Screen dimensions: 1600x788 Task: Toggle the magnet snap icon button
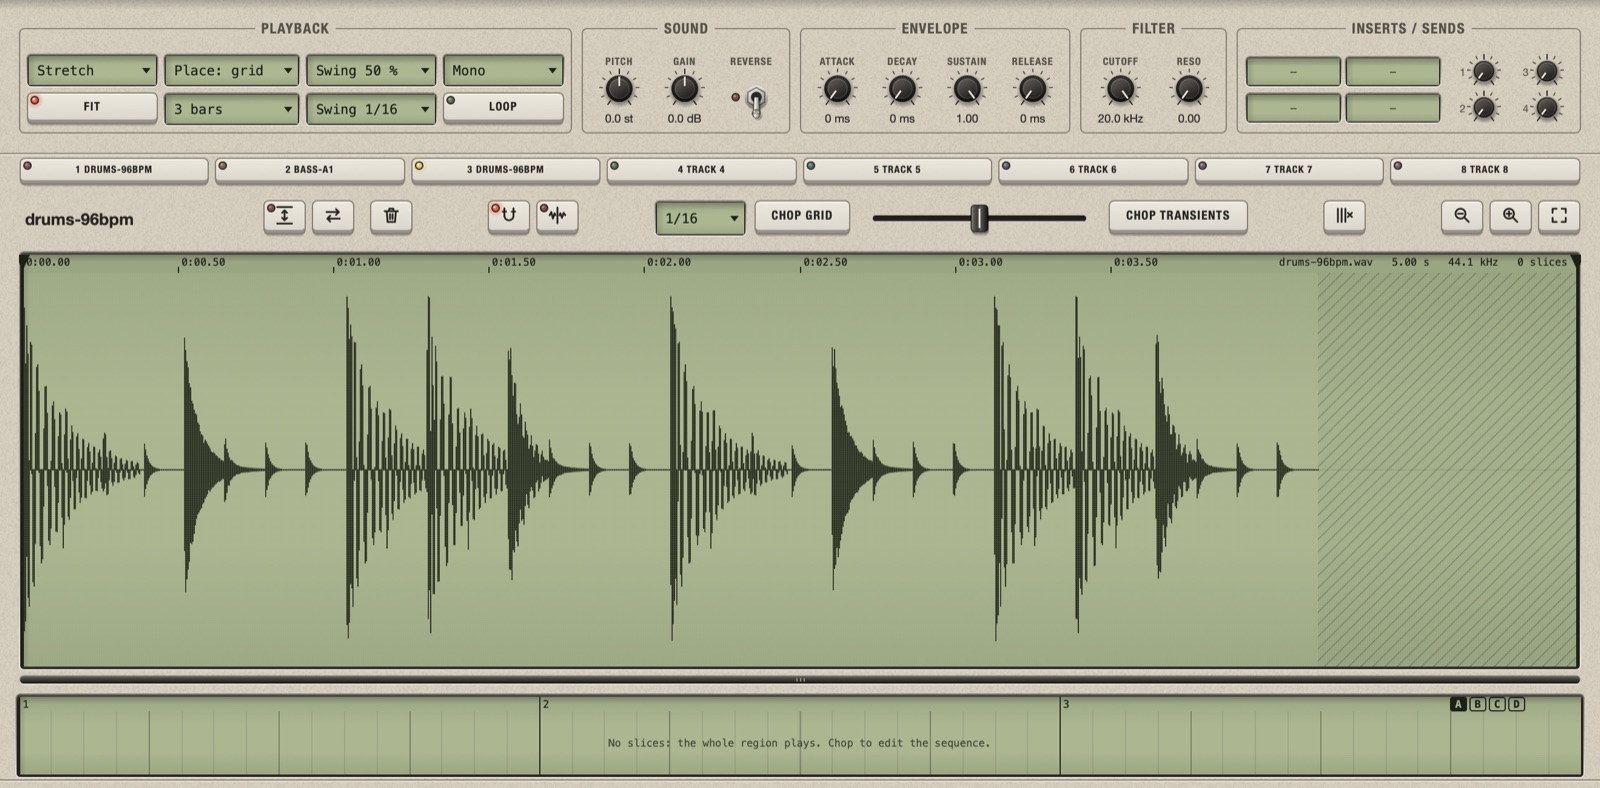(x=508, y=216)
